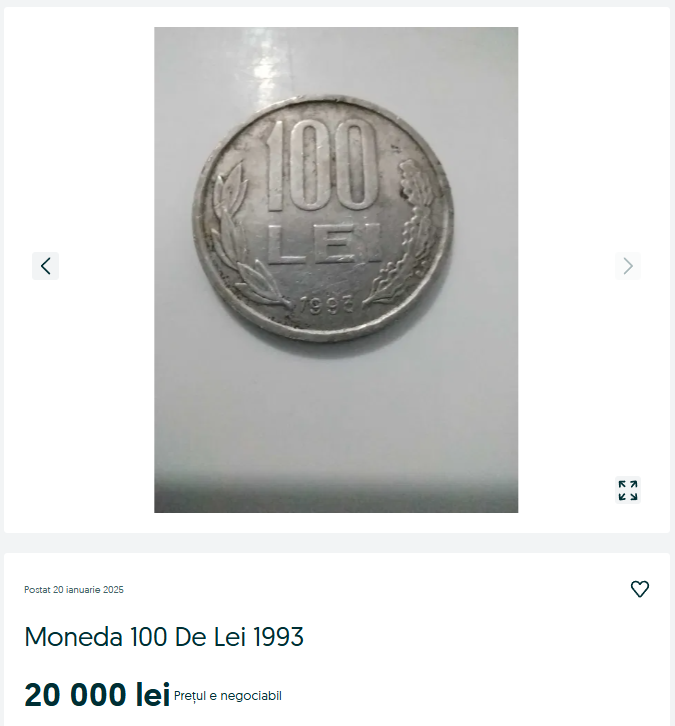Screen dimensions: 675x726
Task: Show the next gallery photo
Action: point(628,266)
